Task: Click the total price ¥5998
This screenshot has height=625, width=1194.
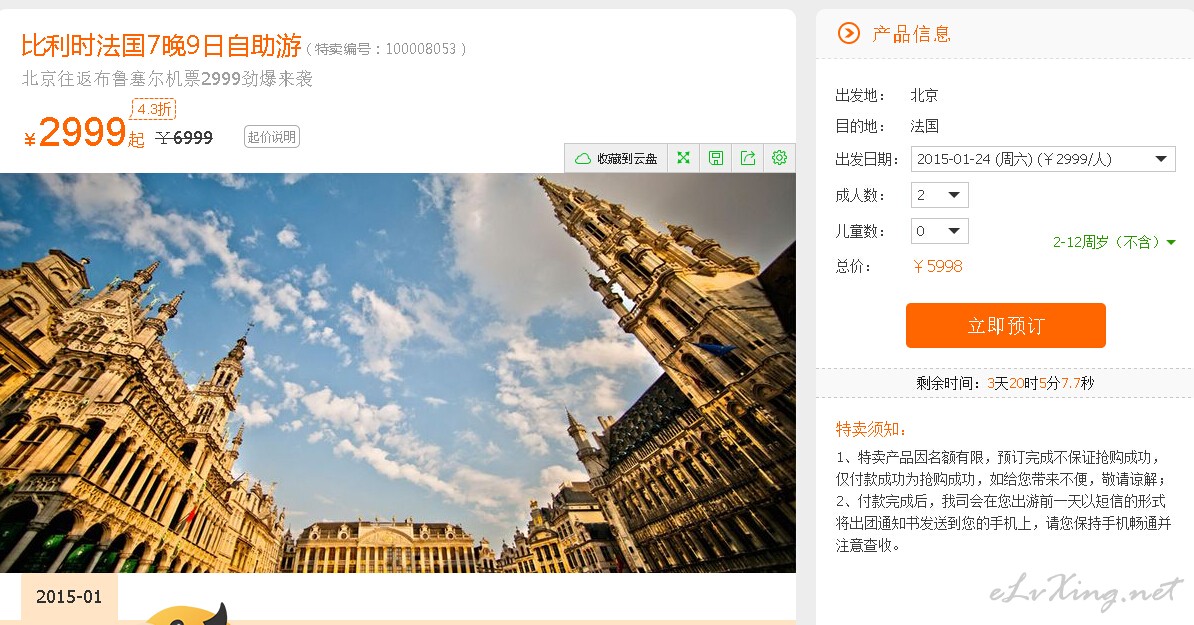Action: pyautogui.click(x=937, y=266)
